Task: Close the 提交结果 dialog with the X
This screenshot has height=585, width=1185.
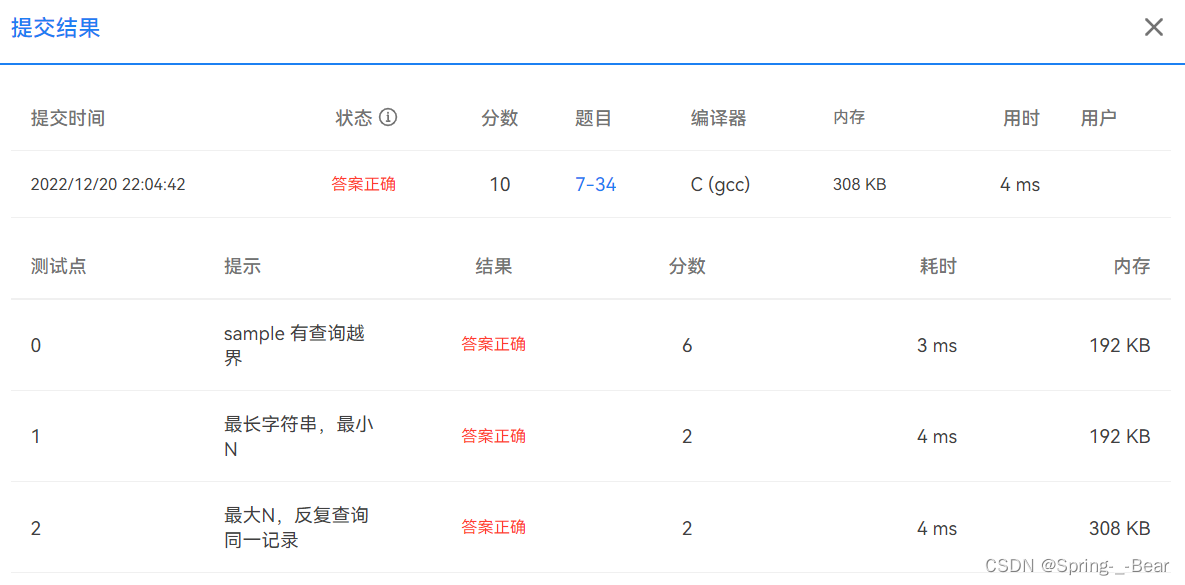Action: 1153,27
